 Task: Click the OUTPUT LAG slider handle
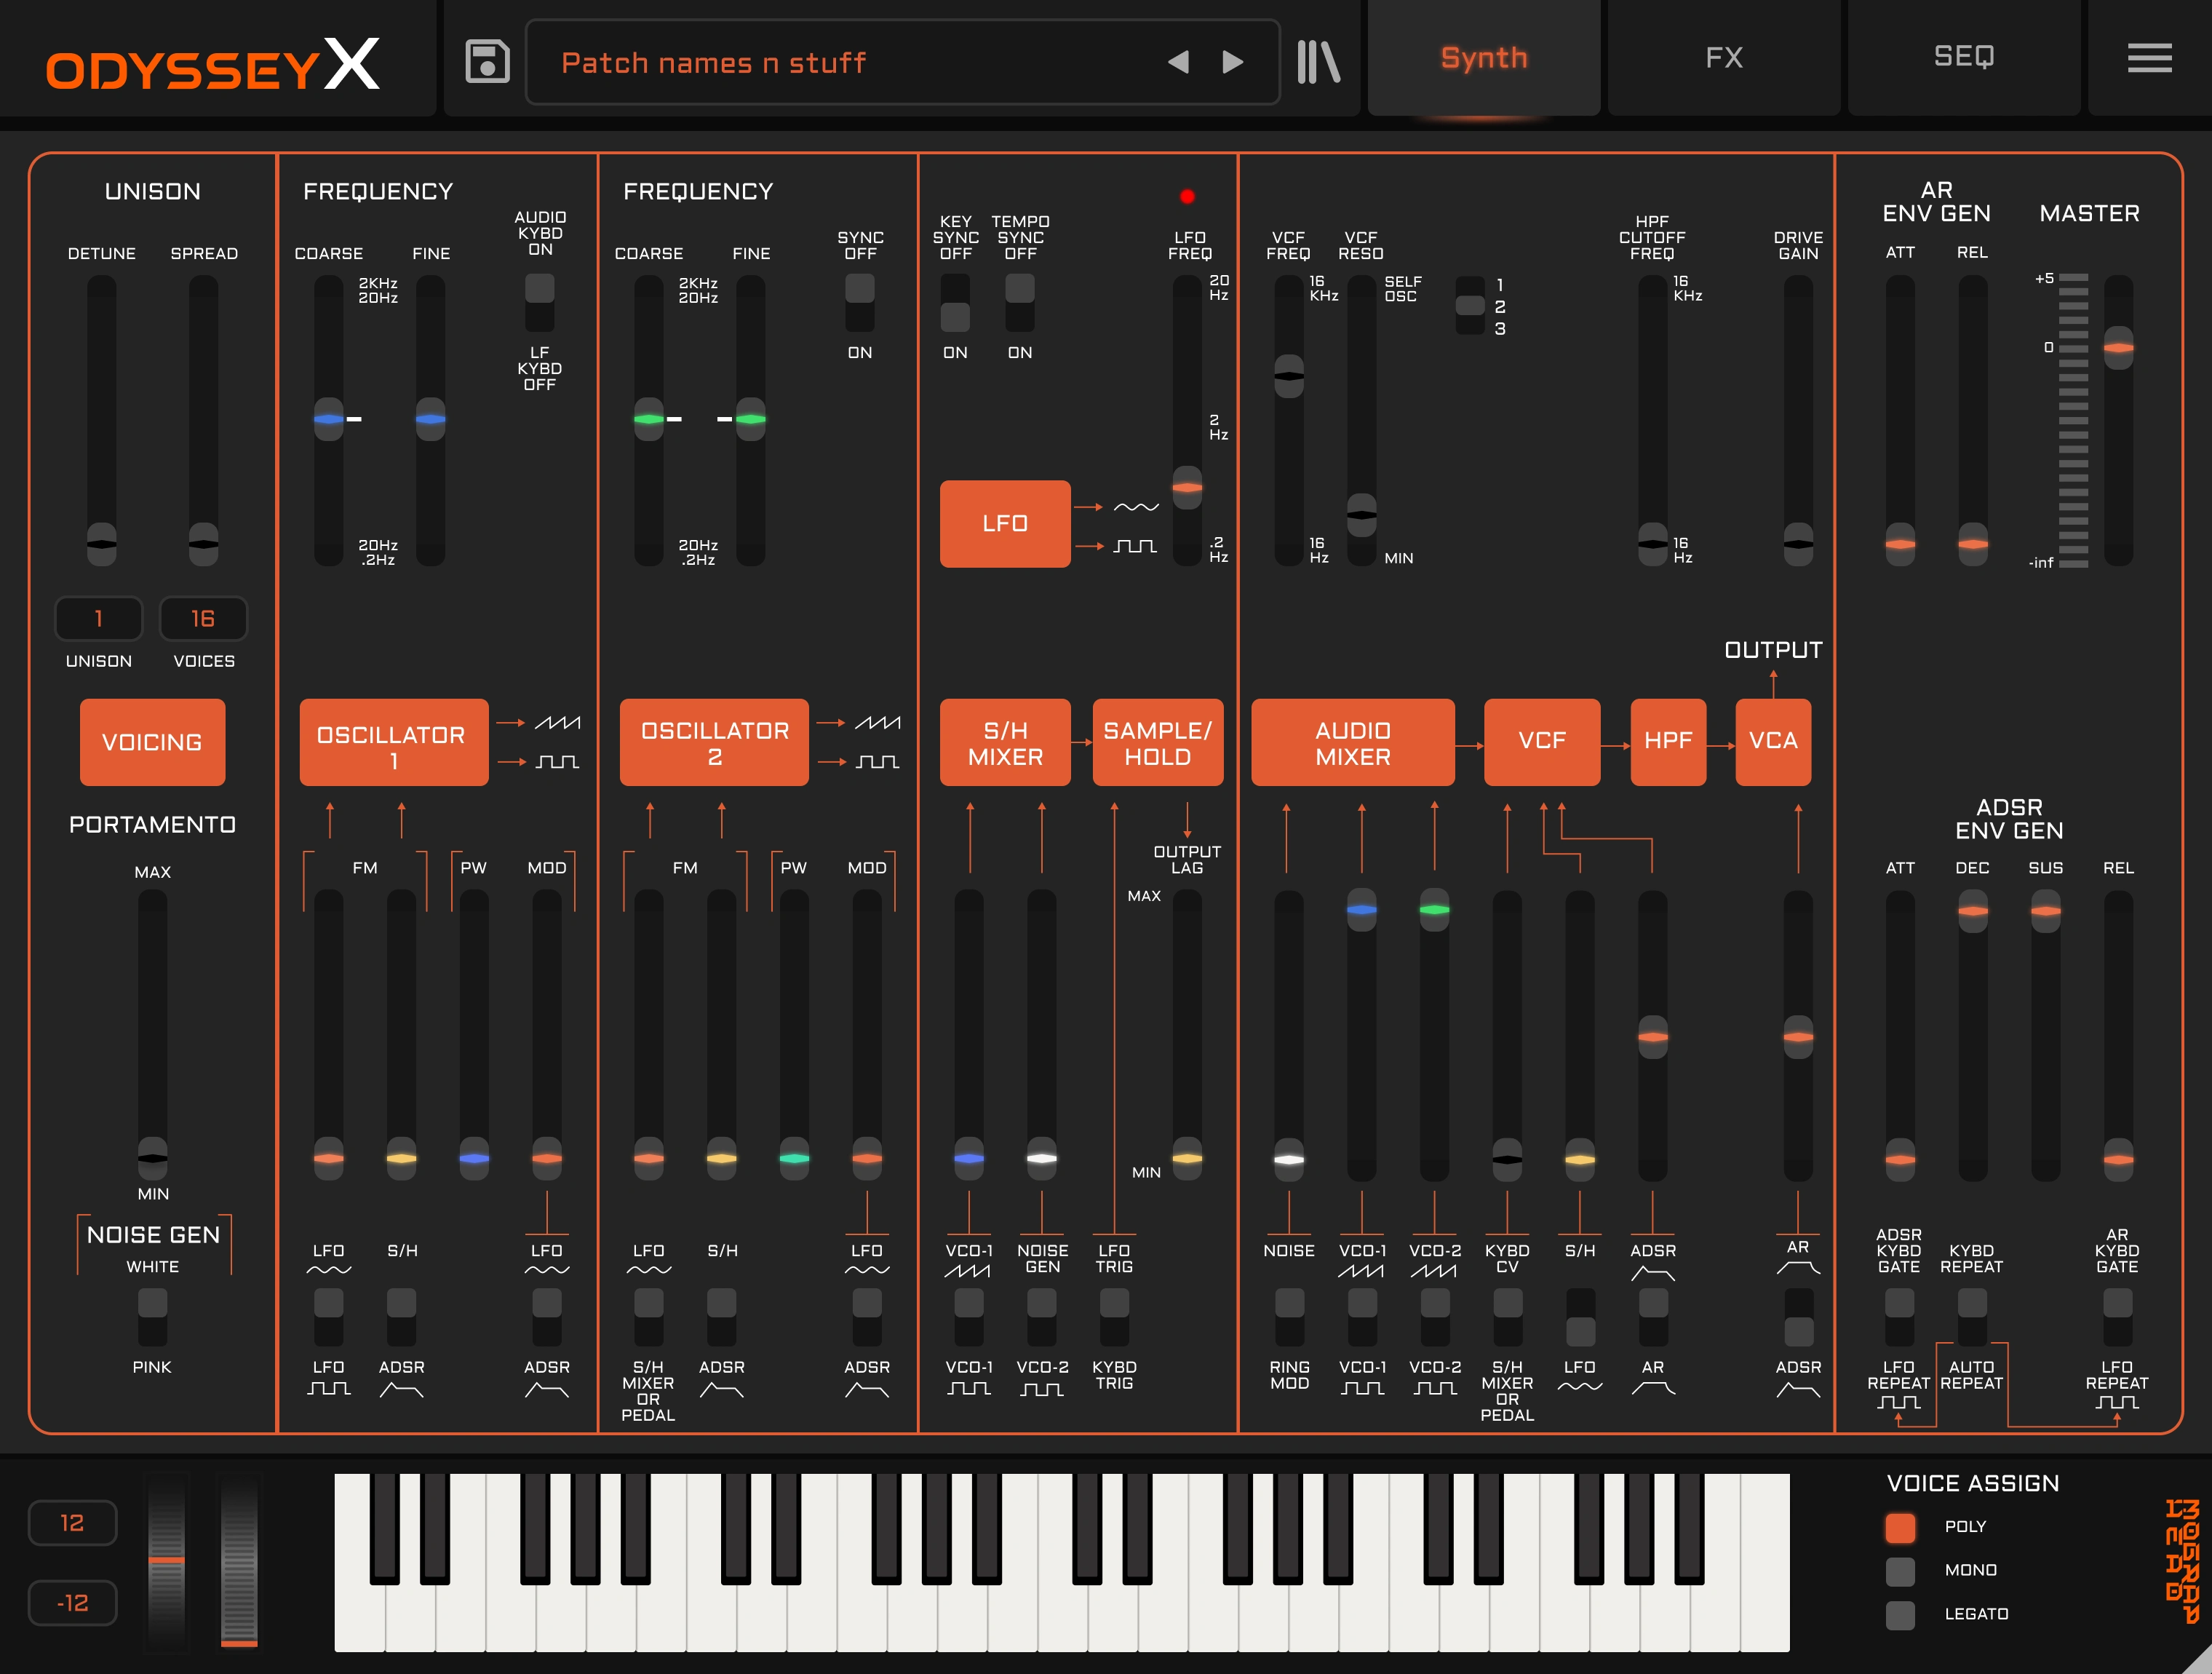[1187, 1158]
